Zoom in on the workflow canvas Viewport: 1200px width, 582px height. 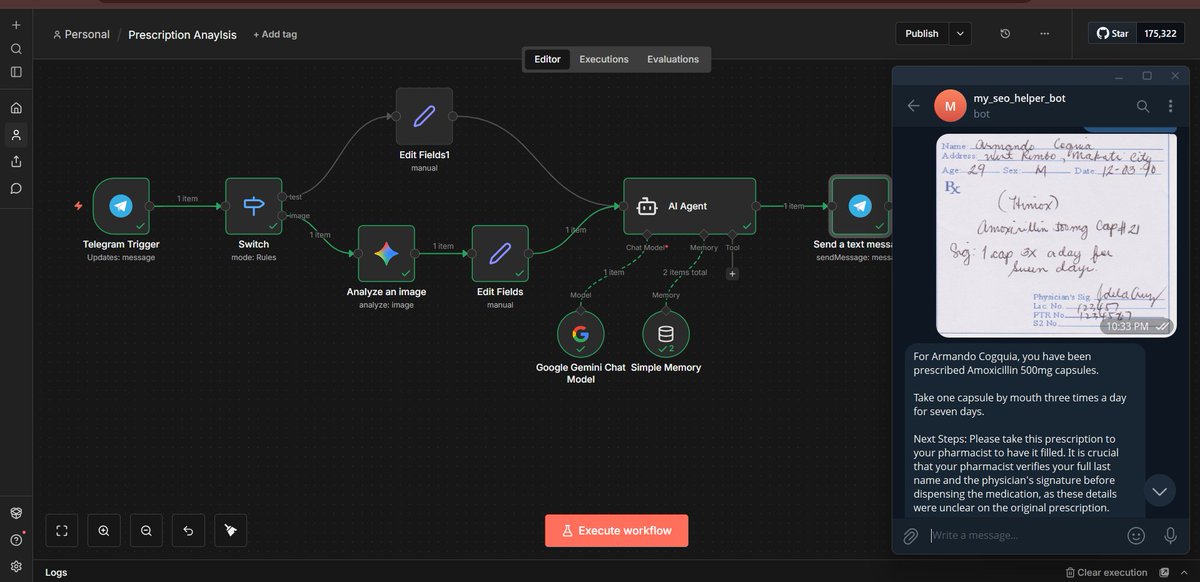104,531
